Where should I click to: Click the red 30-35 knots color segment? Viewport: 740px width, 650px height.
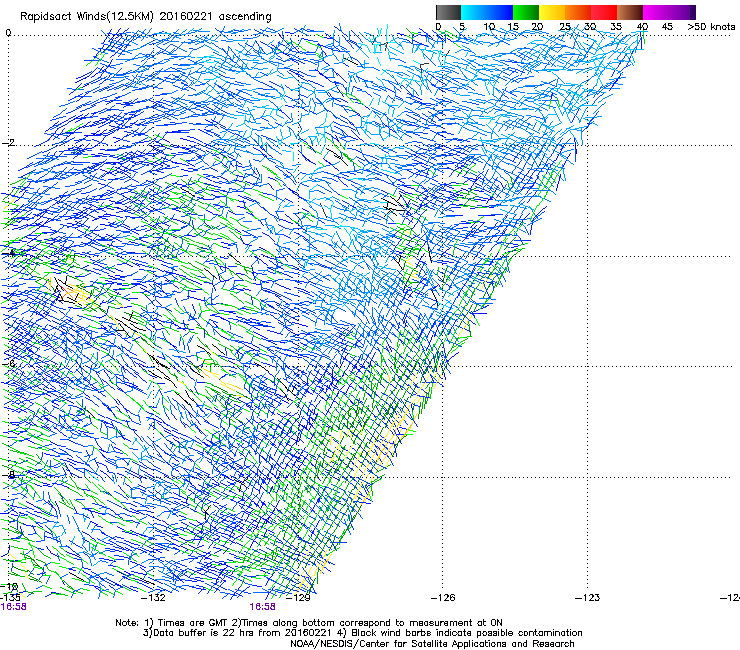pyautogui.click(x=604, y=12)
